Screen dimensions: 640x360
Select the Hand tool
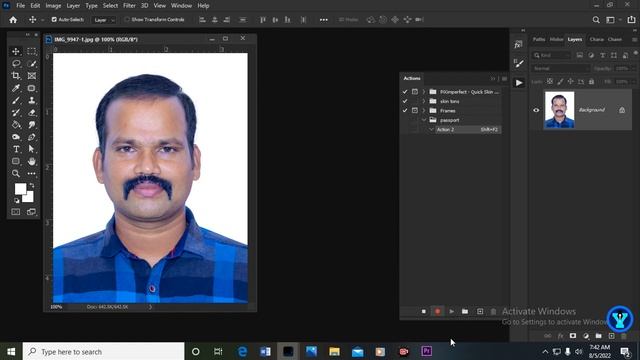click(x=31, y=162)
